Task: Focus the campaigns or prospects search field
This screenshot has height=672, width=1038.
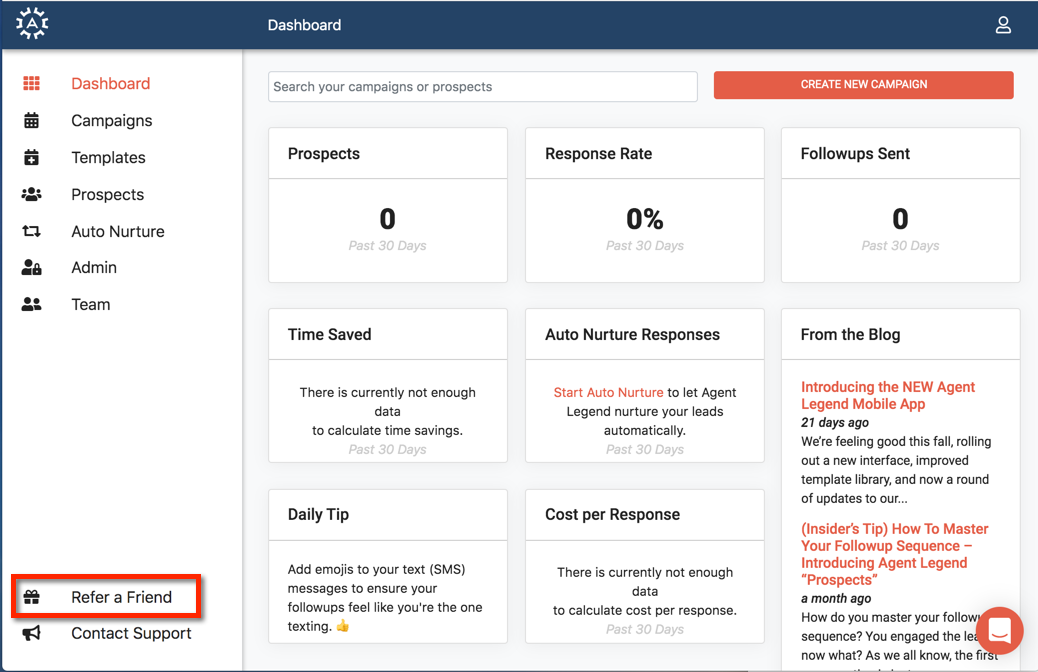Action: (482, 87)
